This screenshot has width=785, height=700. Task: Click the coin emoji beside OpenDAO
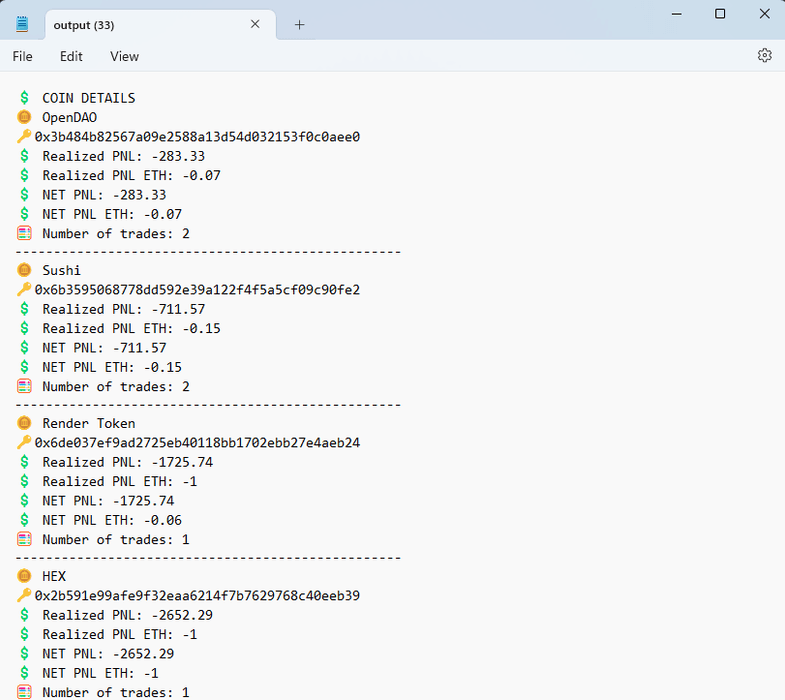[24, 117]
